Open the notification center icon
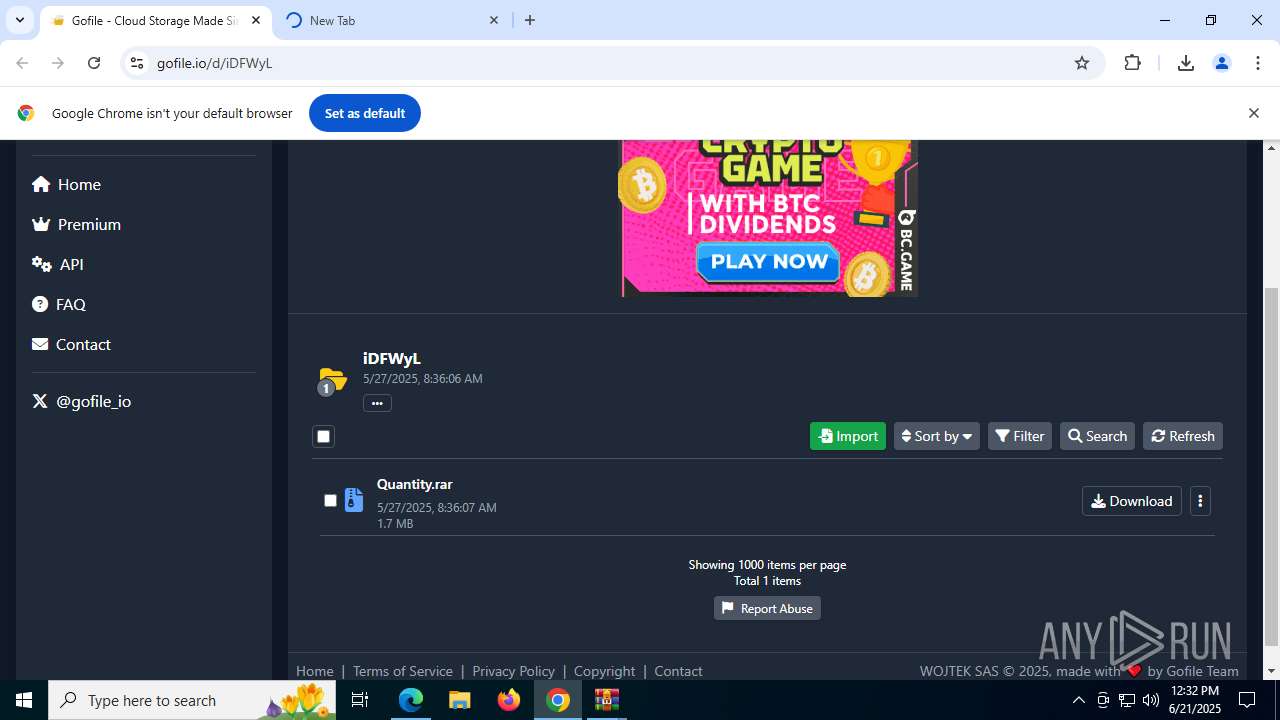 point(1247,700)
